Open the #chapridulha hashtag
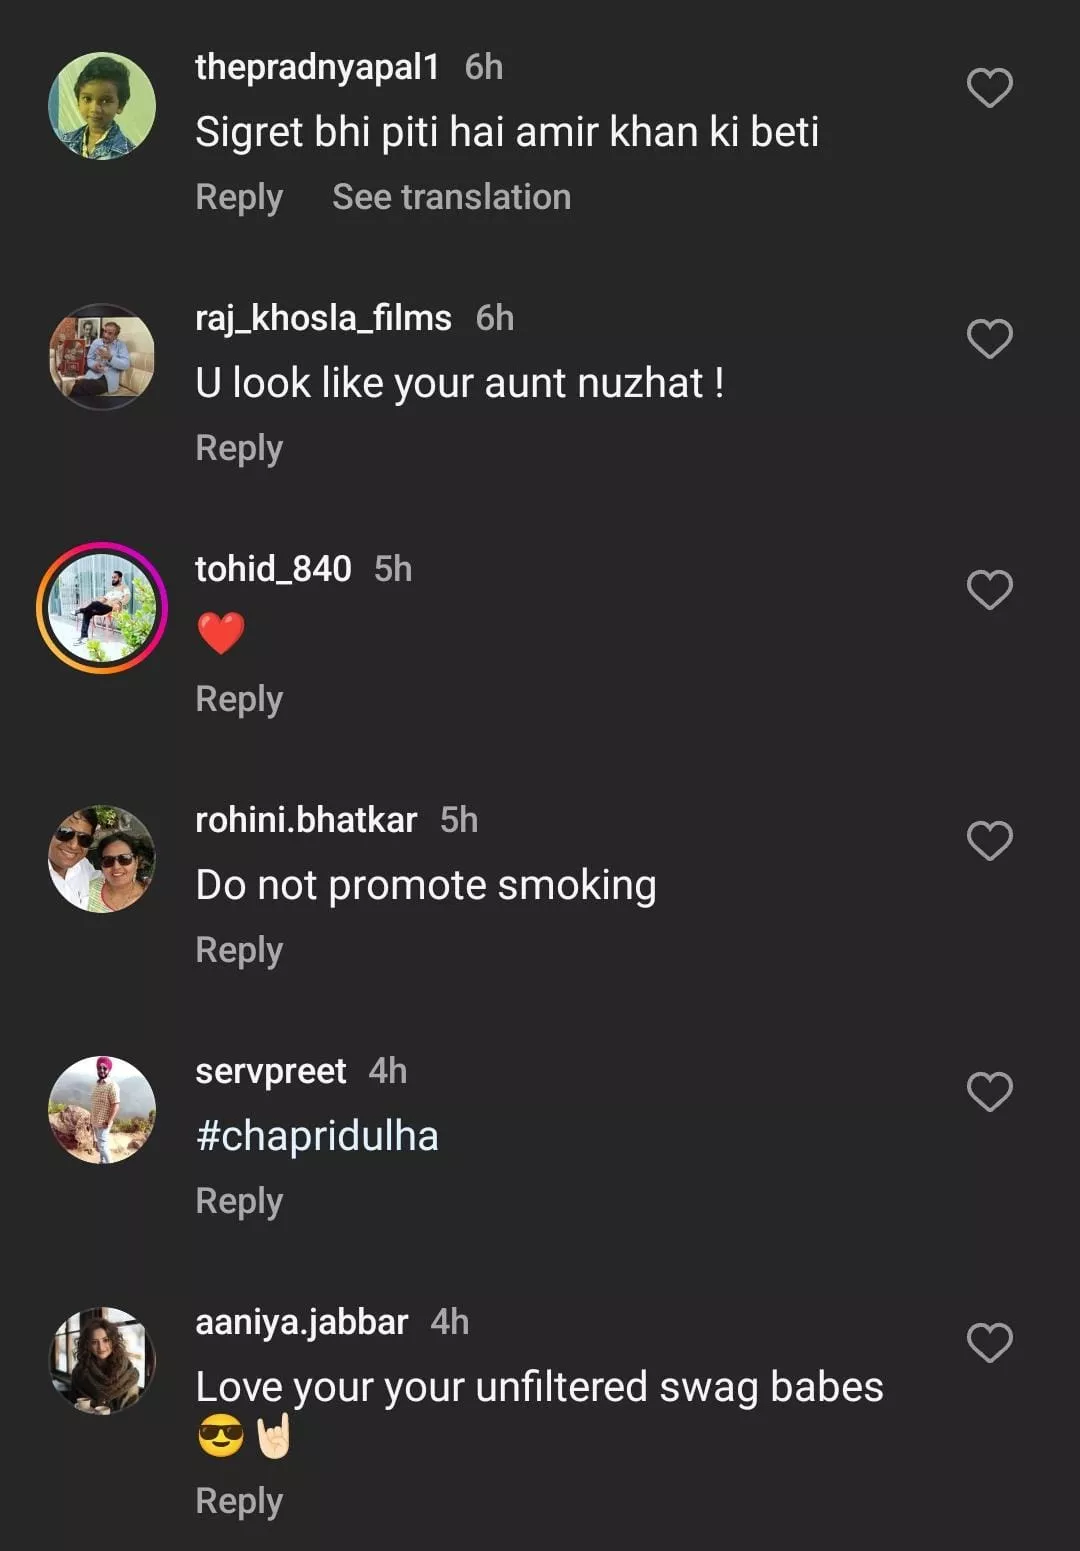The height and width of the screenshot is (1551, 1080). point(317,1136)
